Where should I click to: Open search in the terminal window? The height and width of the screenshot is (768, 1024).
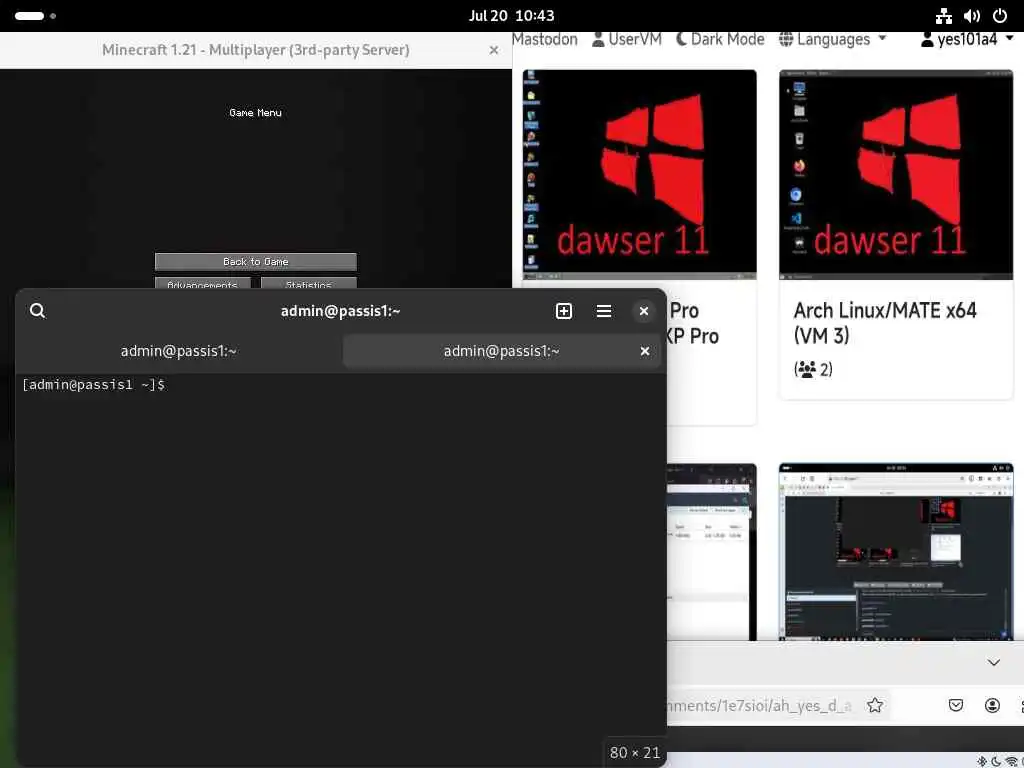pos(37,311)
